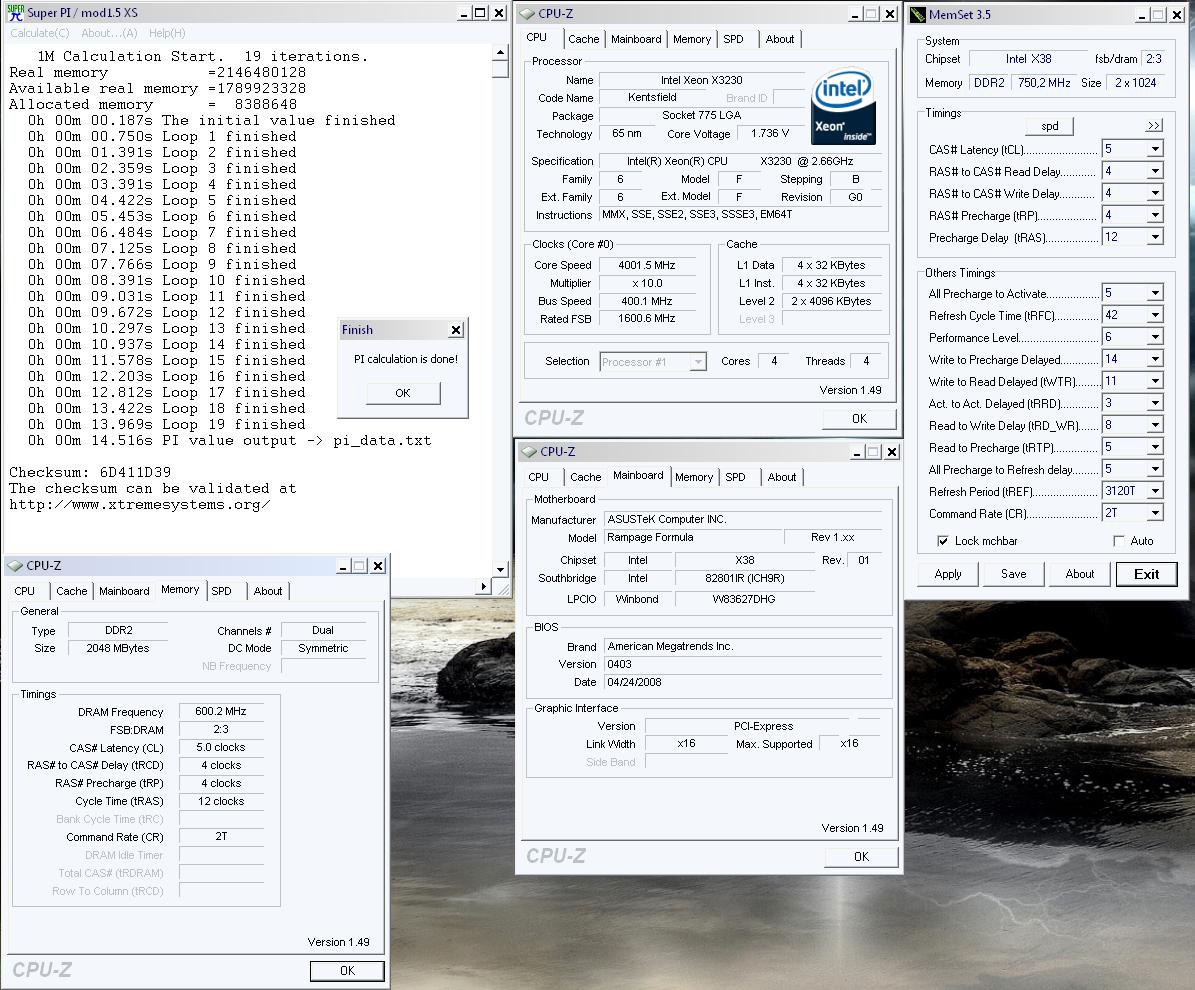
Task: Expand MemSet timings with the >> button
Action: pyautogui.click(x=1154, y=126)
